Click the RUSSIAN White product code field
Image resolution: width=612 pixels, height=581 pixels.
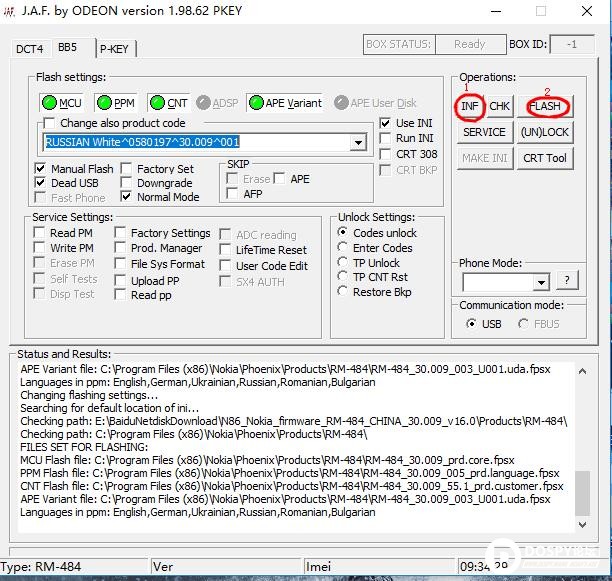[x=197, y=142]
